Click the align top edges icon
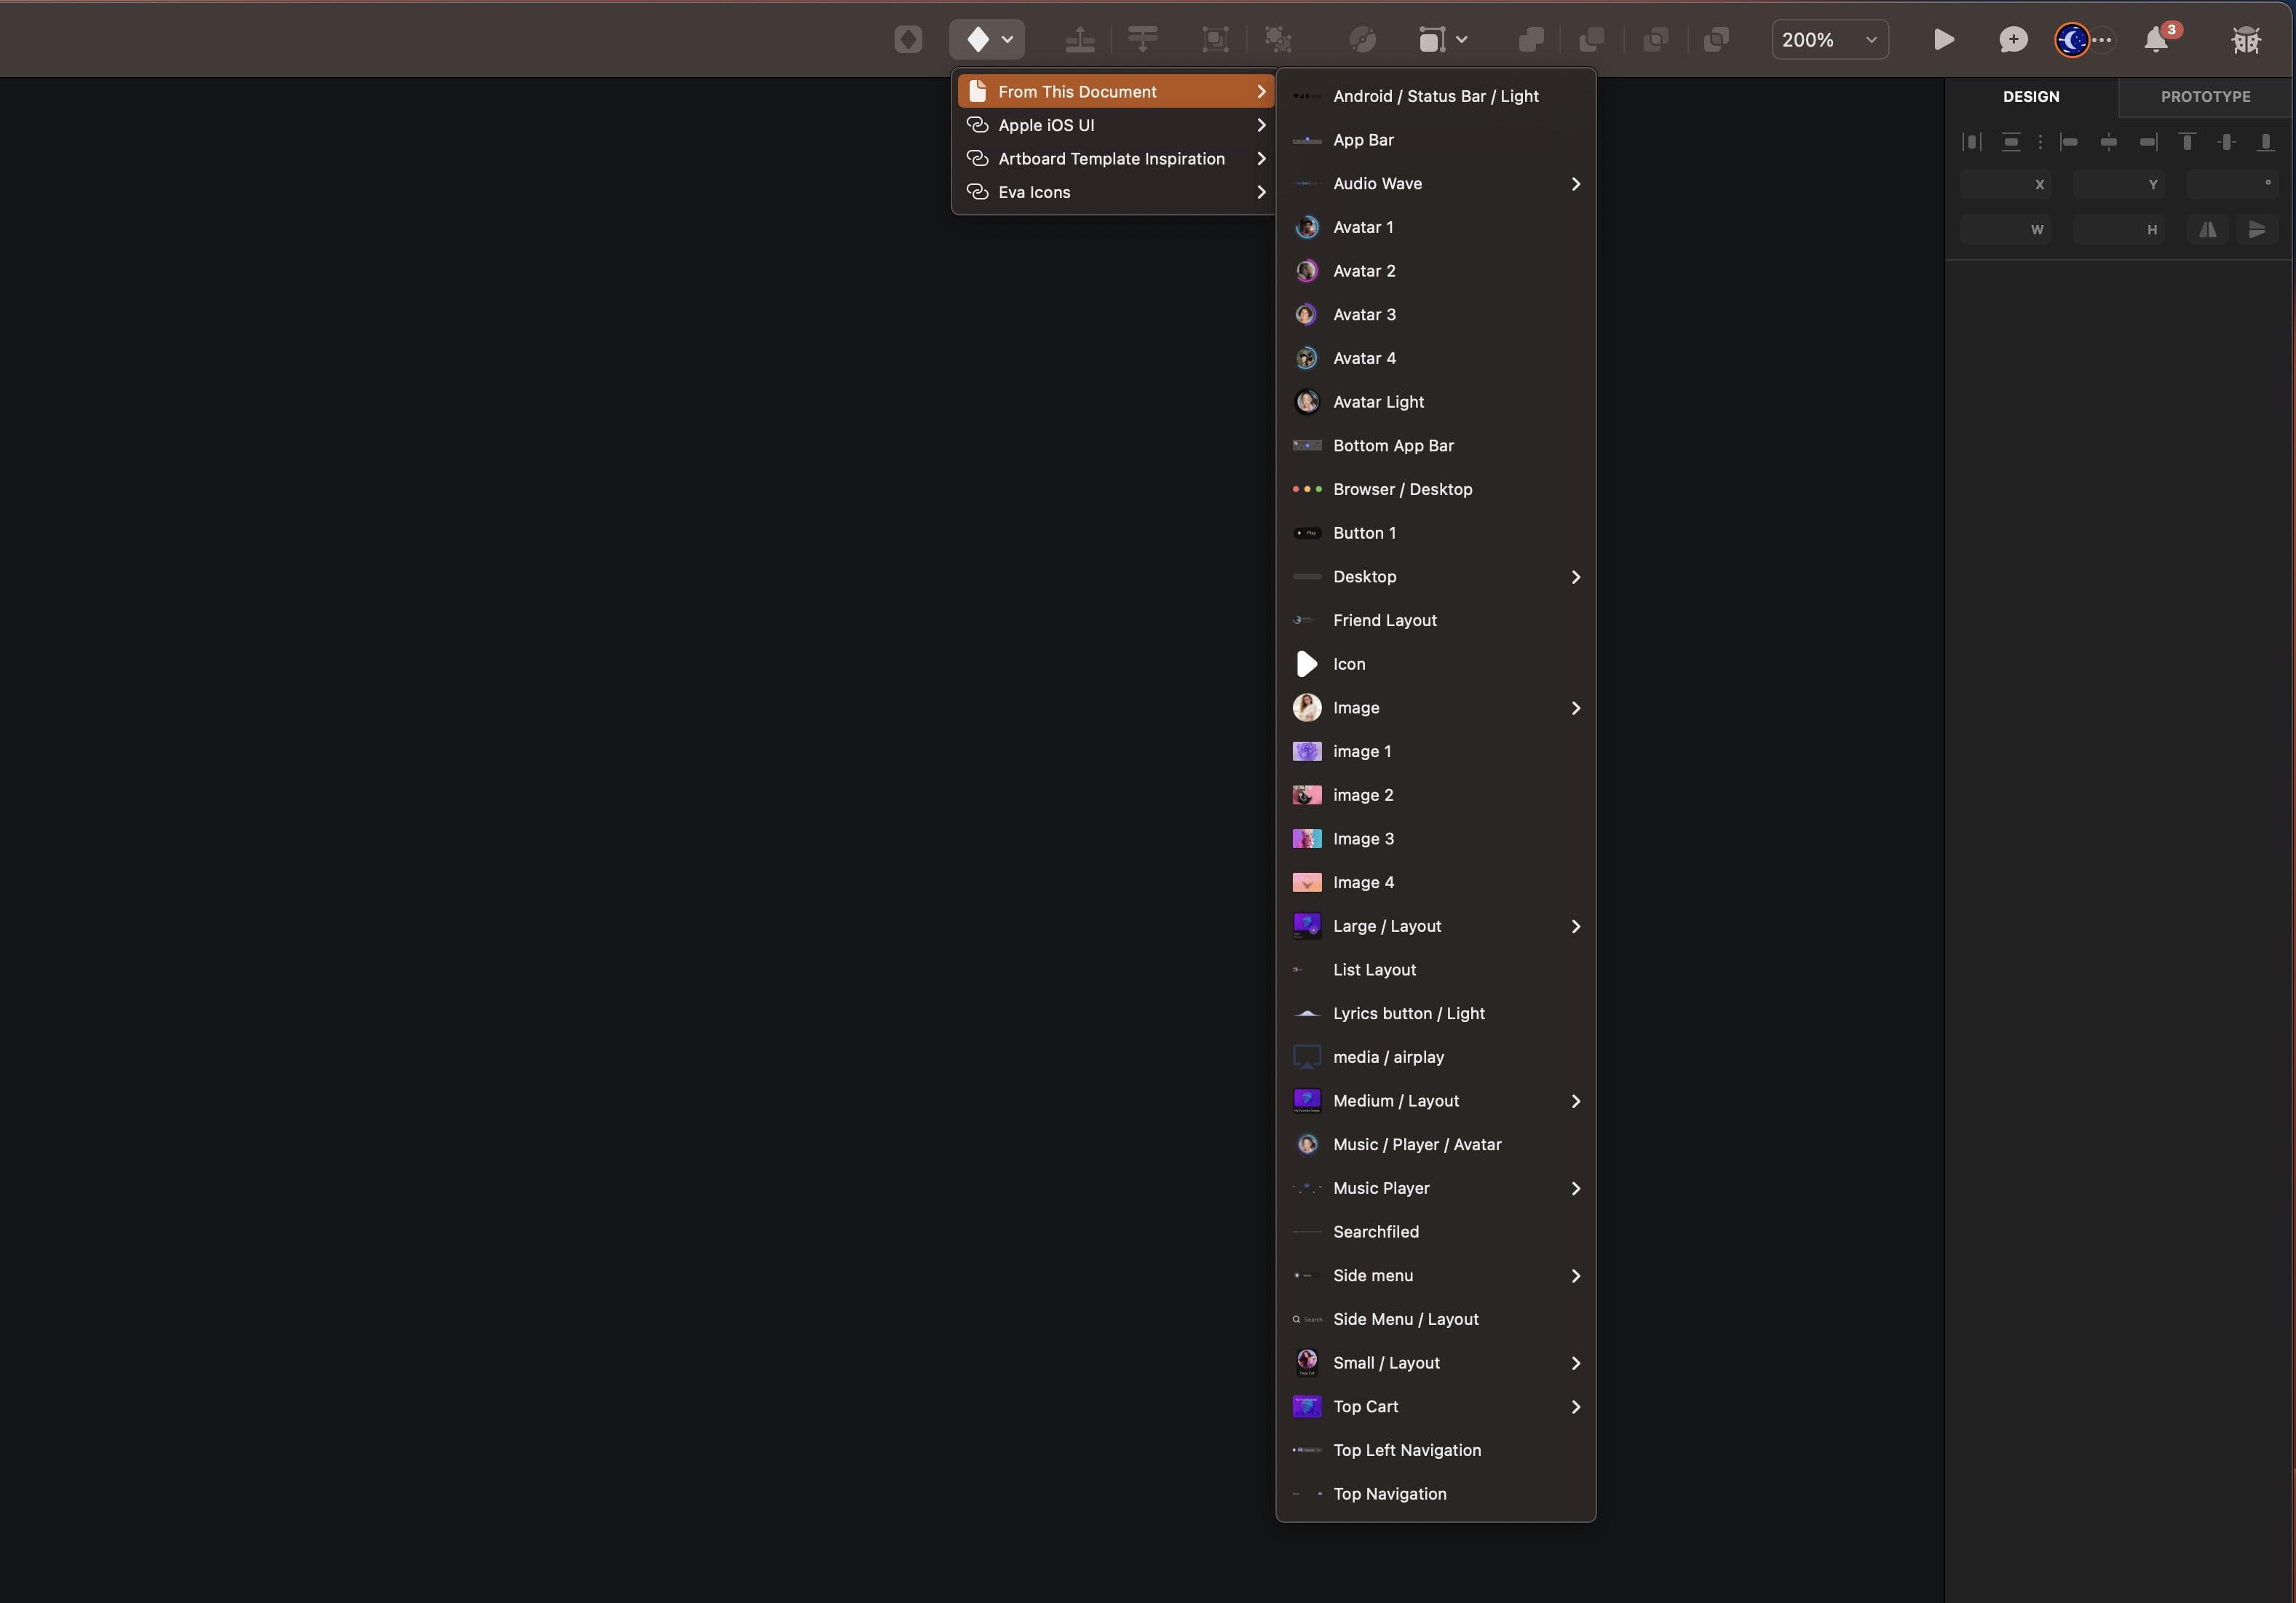2296x1603 pixels. 2187,142
